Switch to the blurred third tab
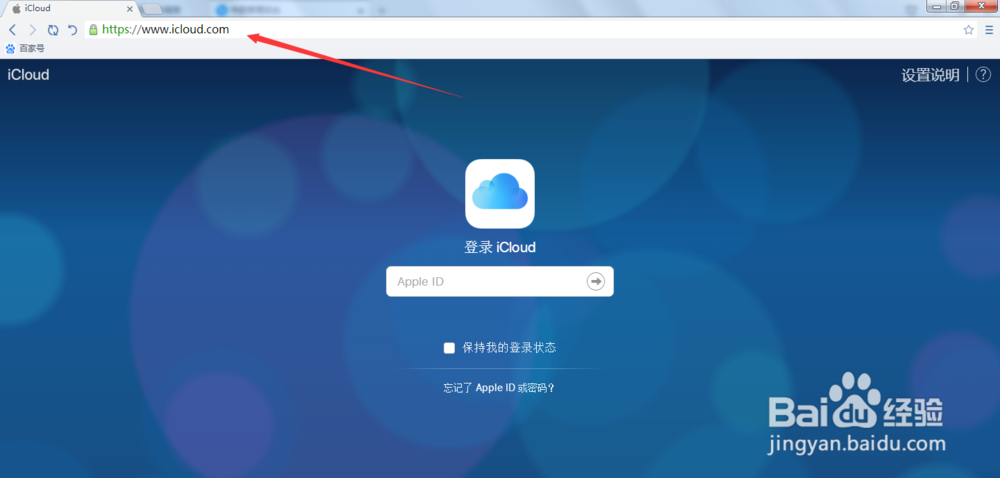Viewport: 1000px width, 478px height. tap(290, 10)
